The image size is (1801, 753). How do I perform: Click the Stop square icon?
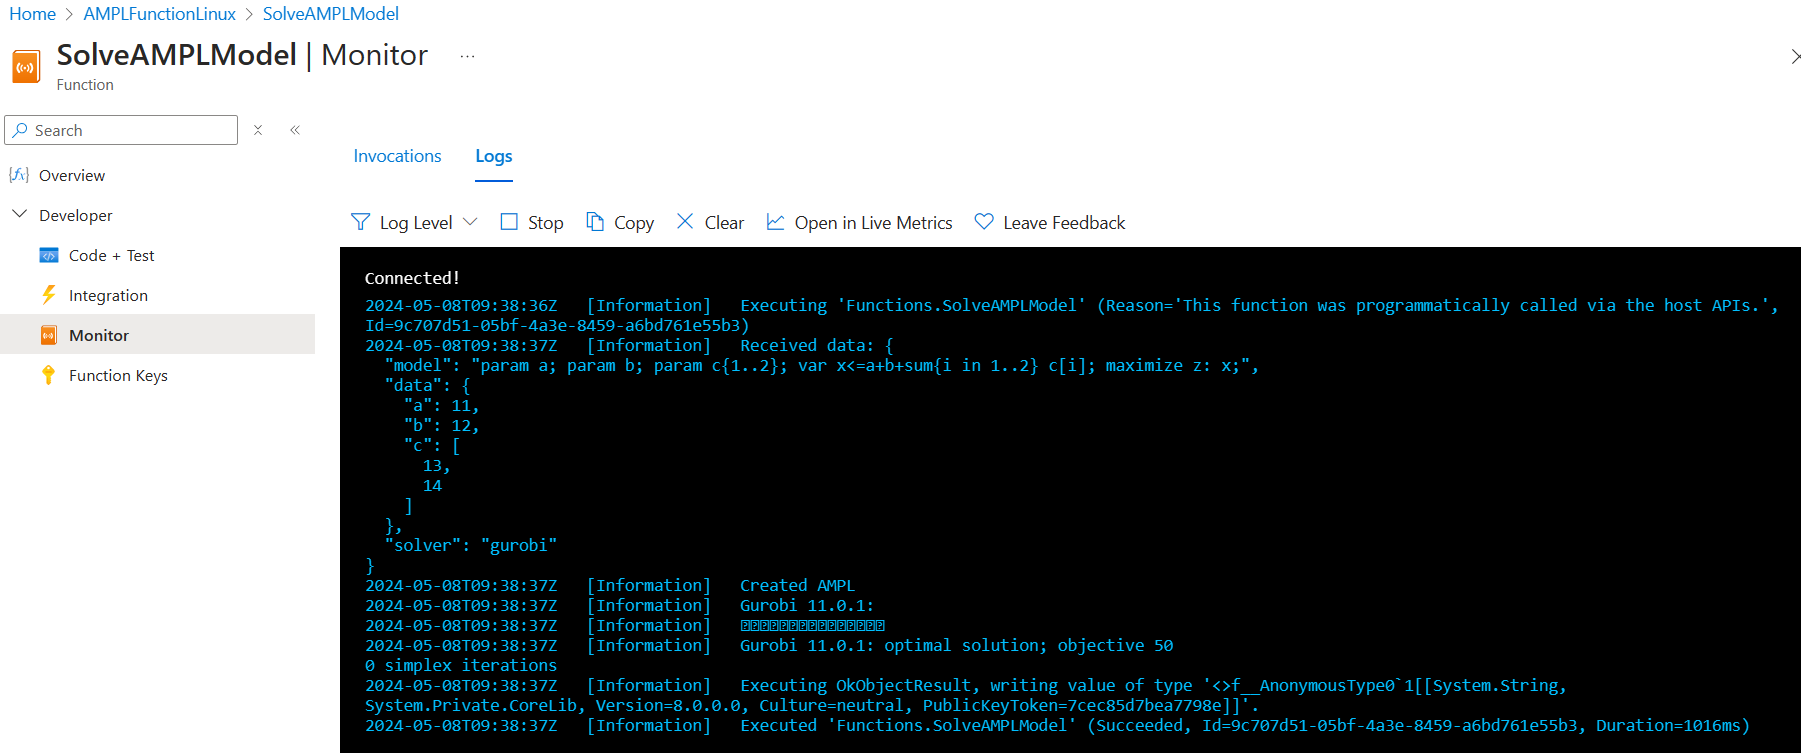[x=509, y=222]
